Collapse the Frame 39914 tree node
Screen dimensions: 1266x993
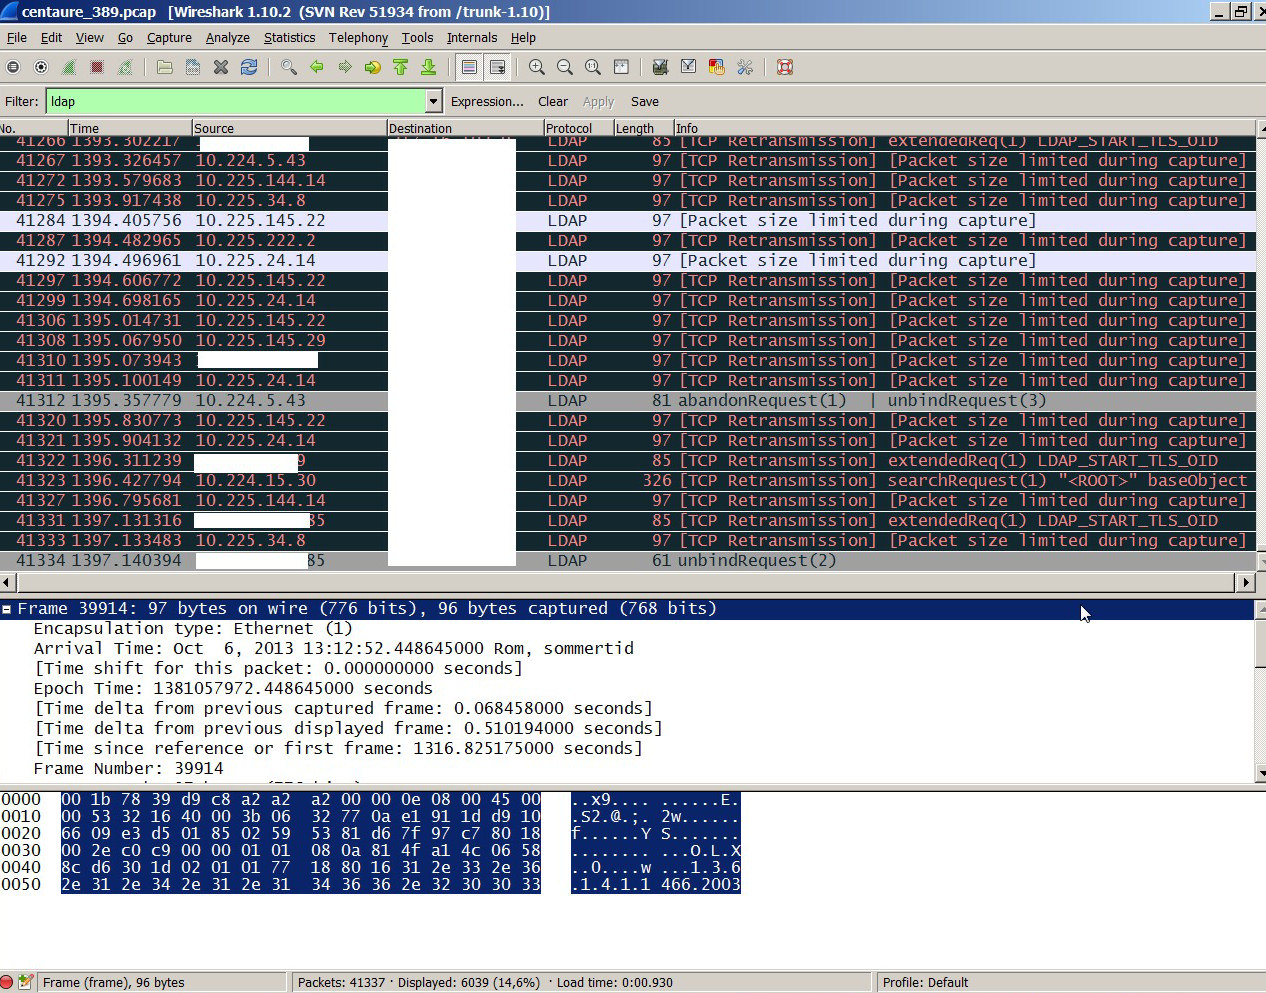7,609
